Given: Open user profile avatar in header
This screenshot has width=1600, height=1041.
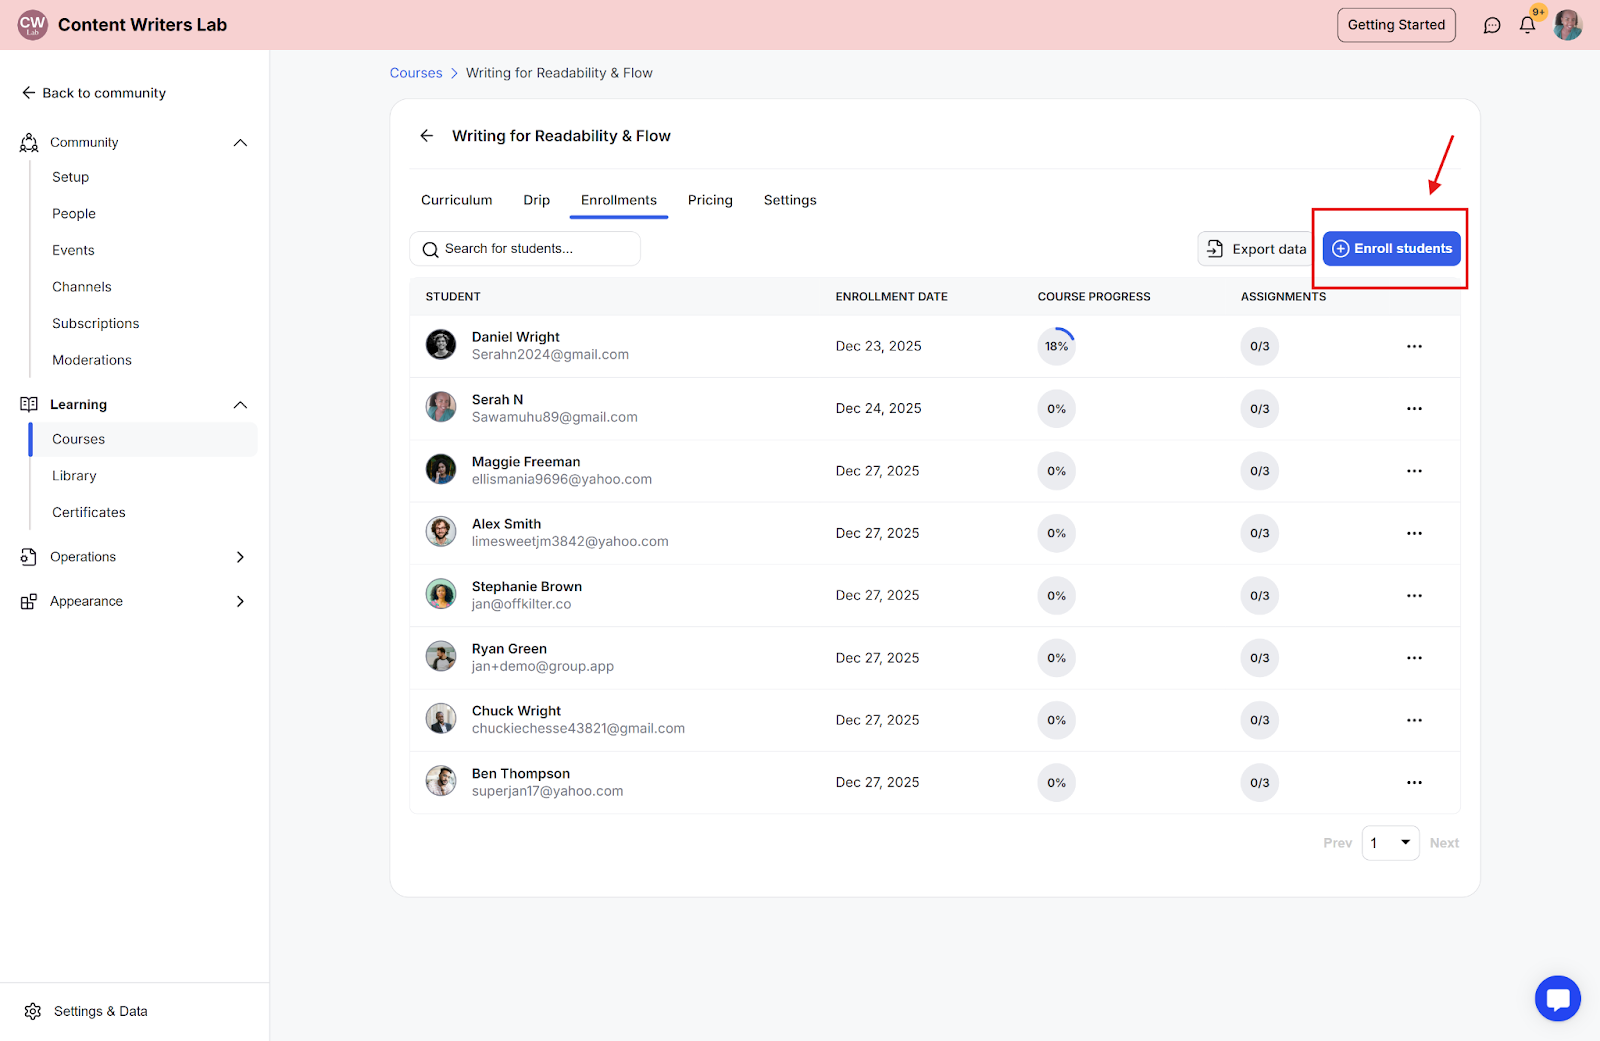Looking at the screenshot, I should 1567,25.
